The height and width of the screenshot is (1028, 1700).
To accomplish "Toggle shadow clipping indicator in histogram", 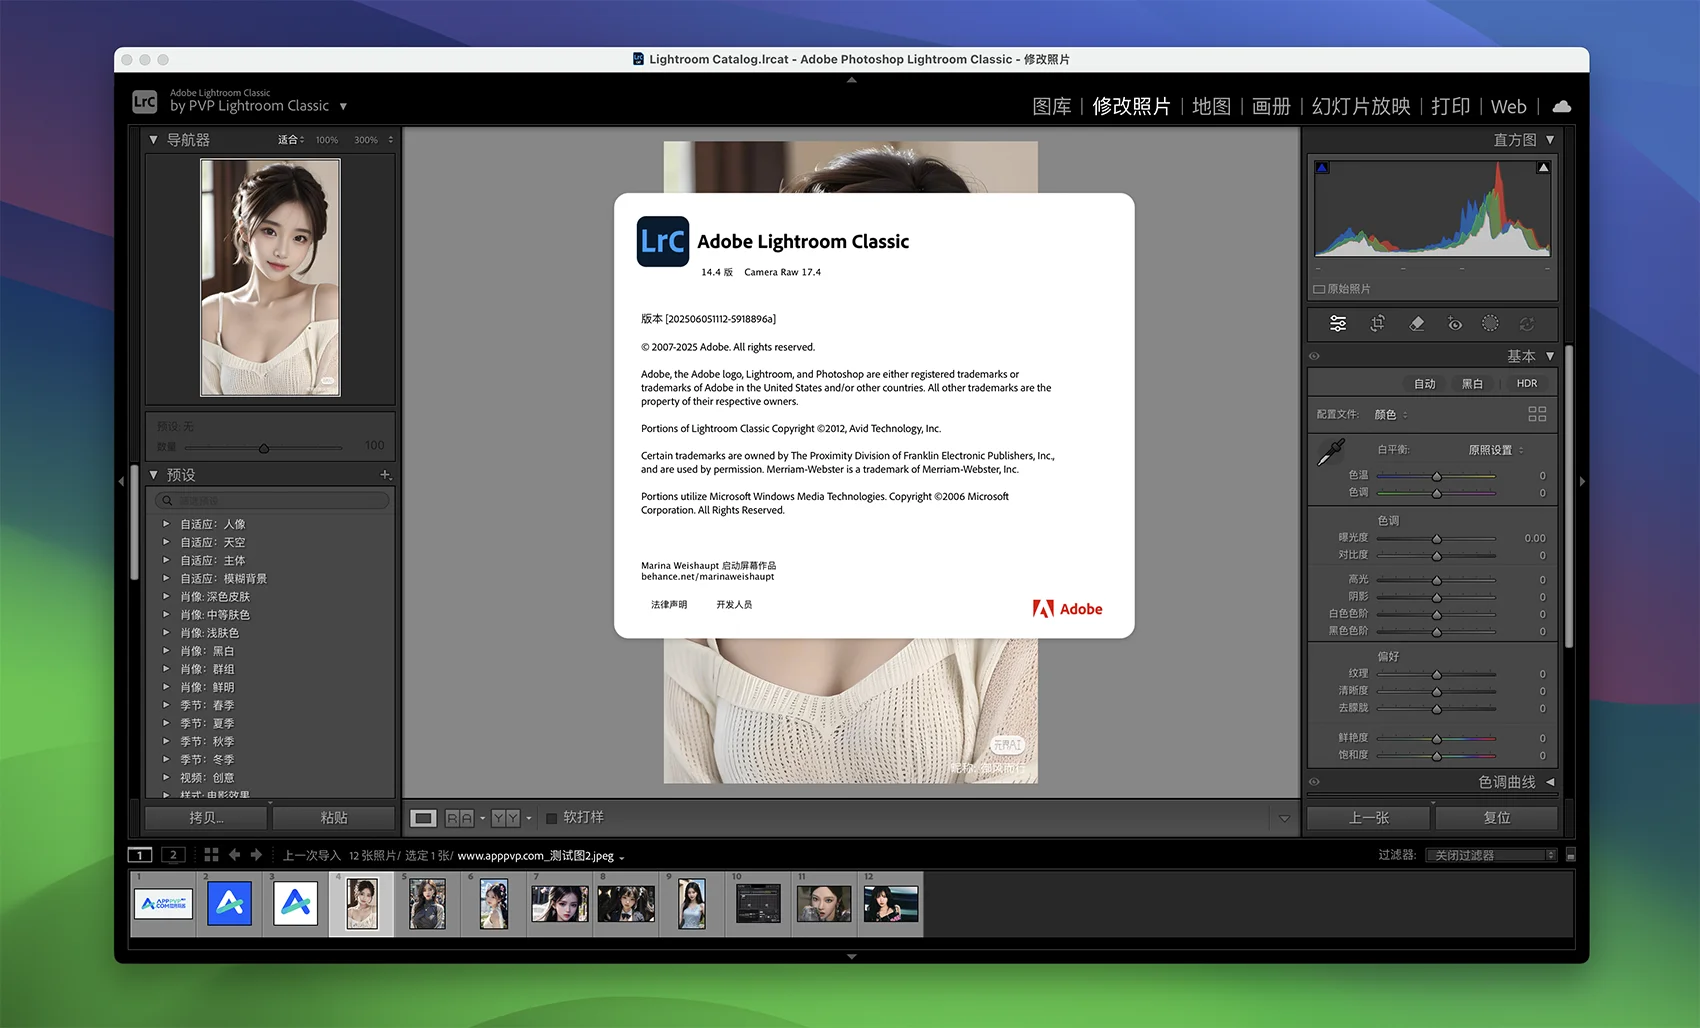I will pos(1322,168).
